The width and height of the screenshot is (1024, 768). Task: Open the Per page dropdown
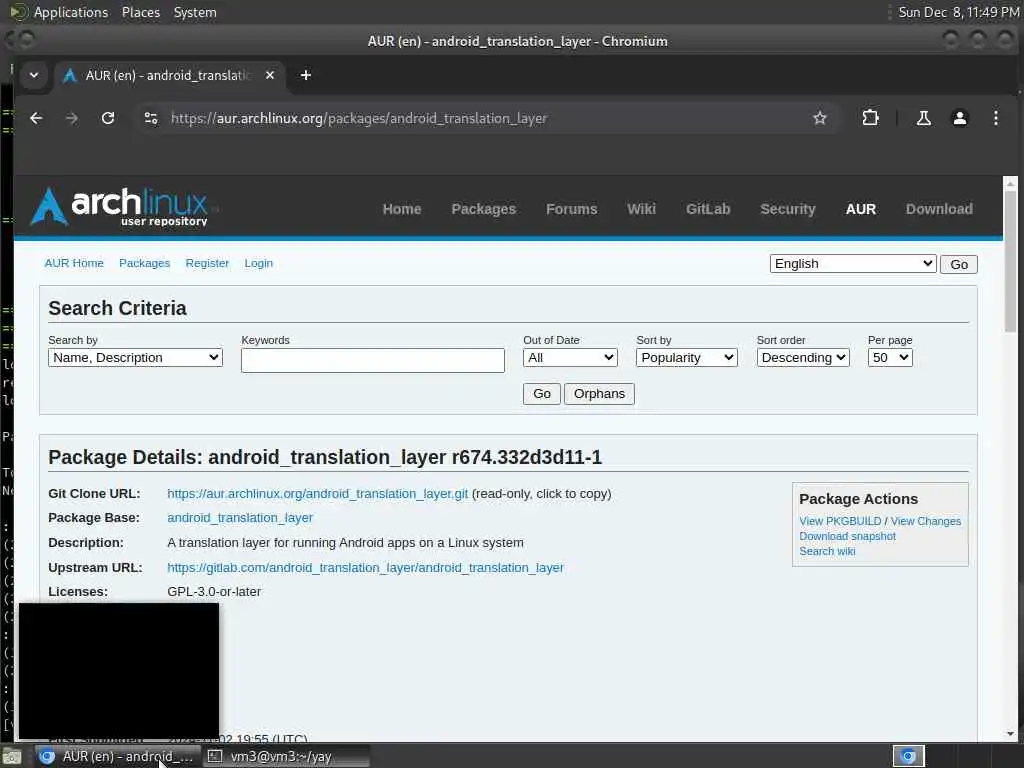(889, 358)
